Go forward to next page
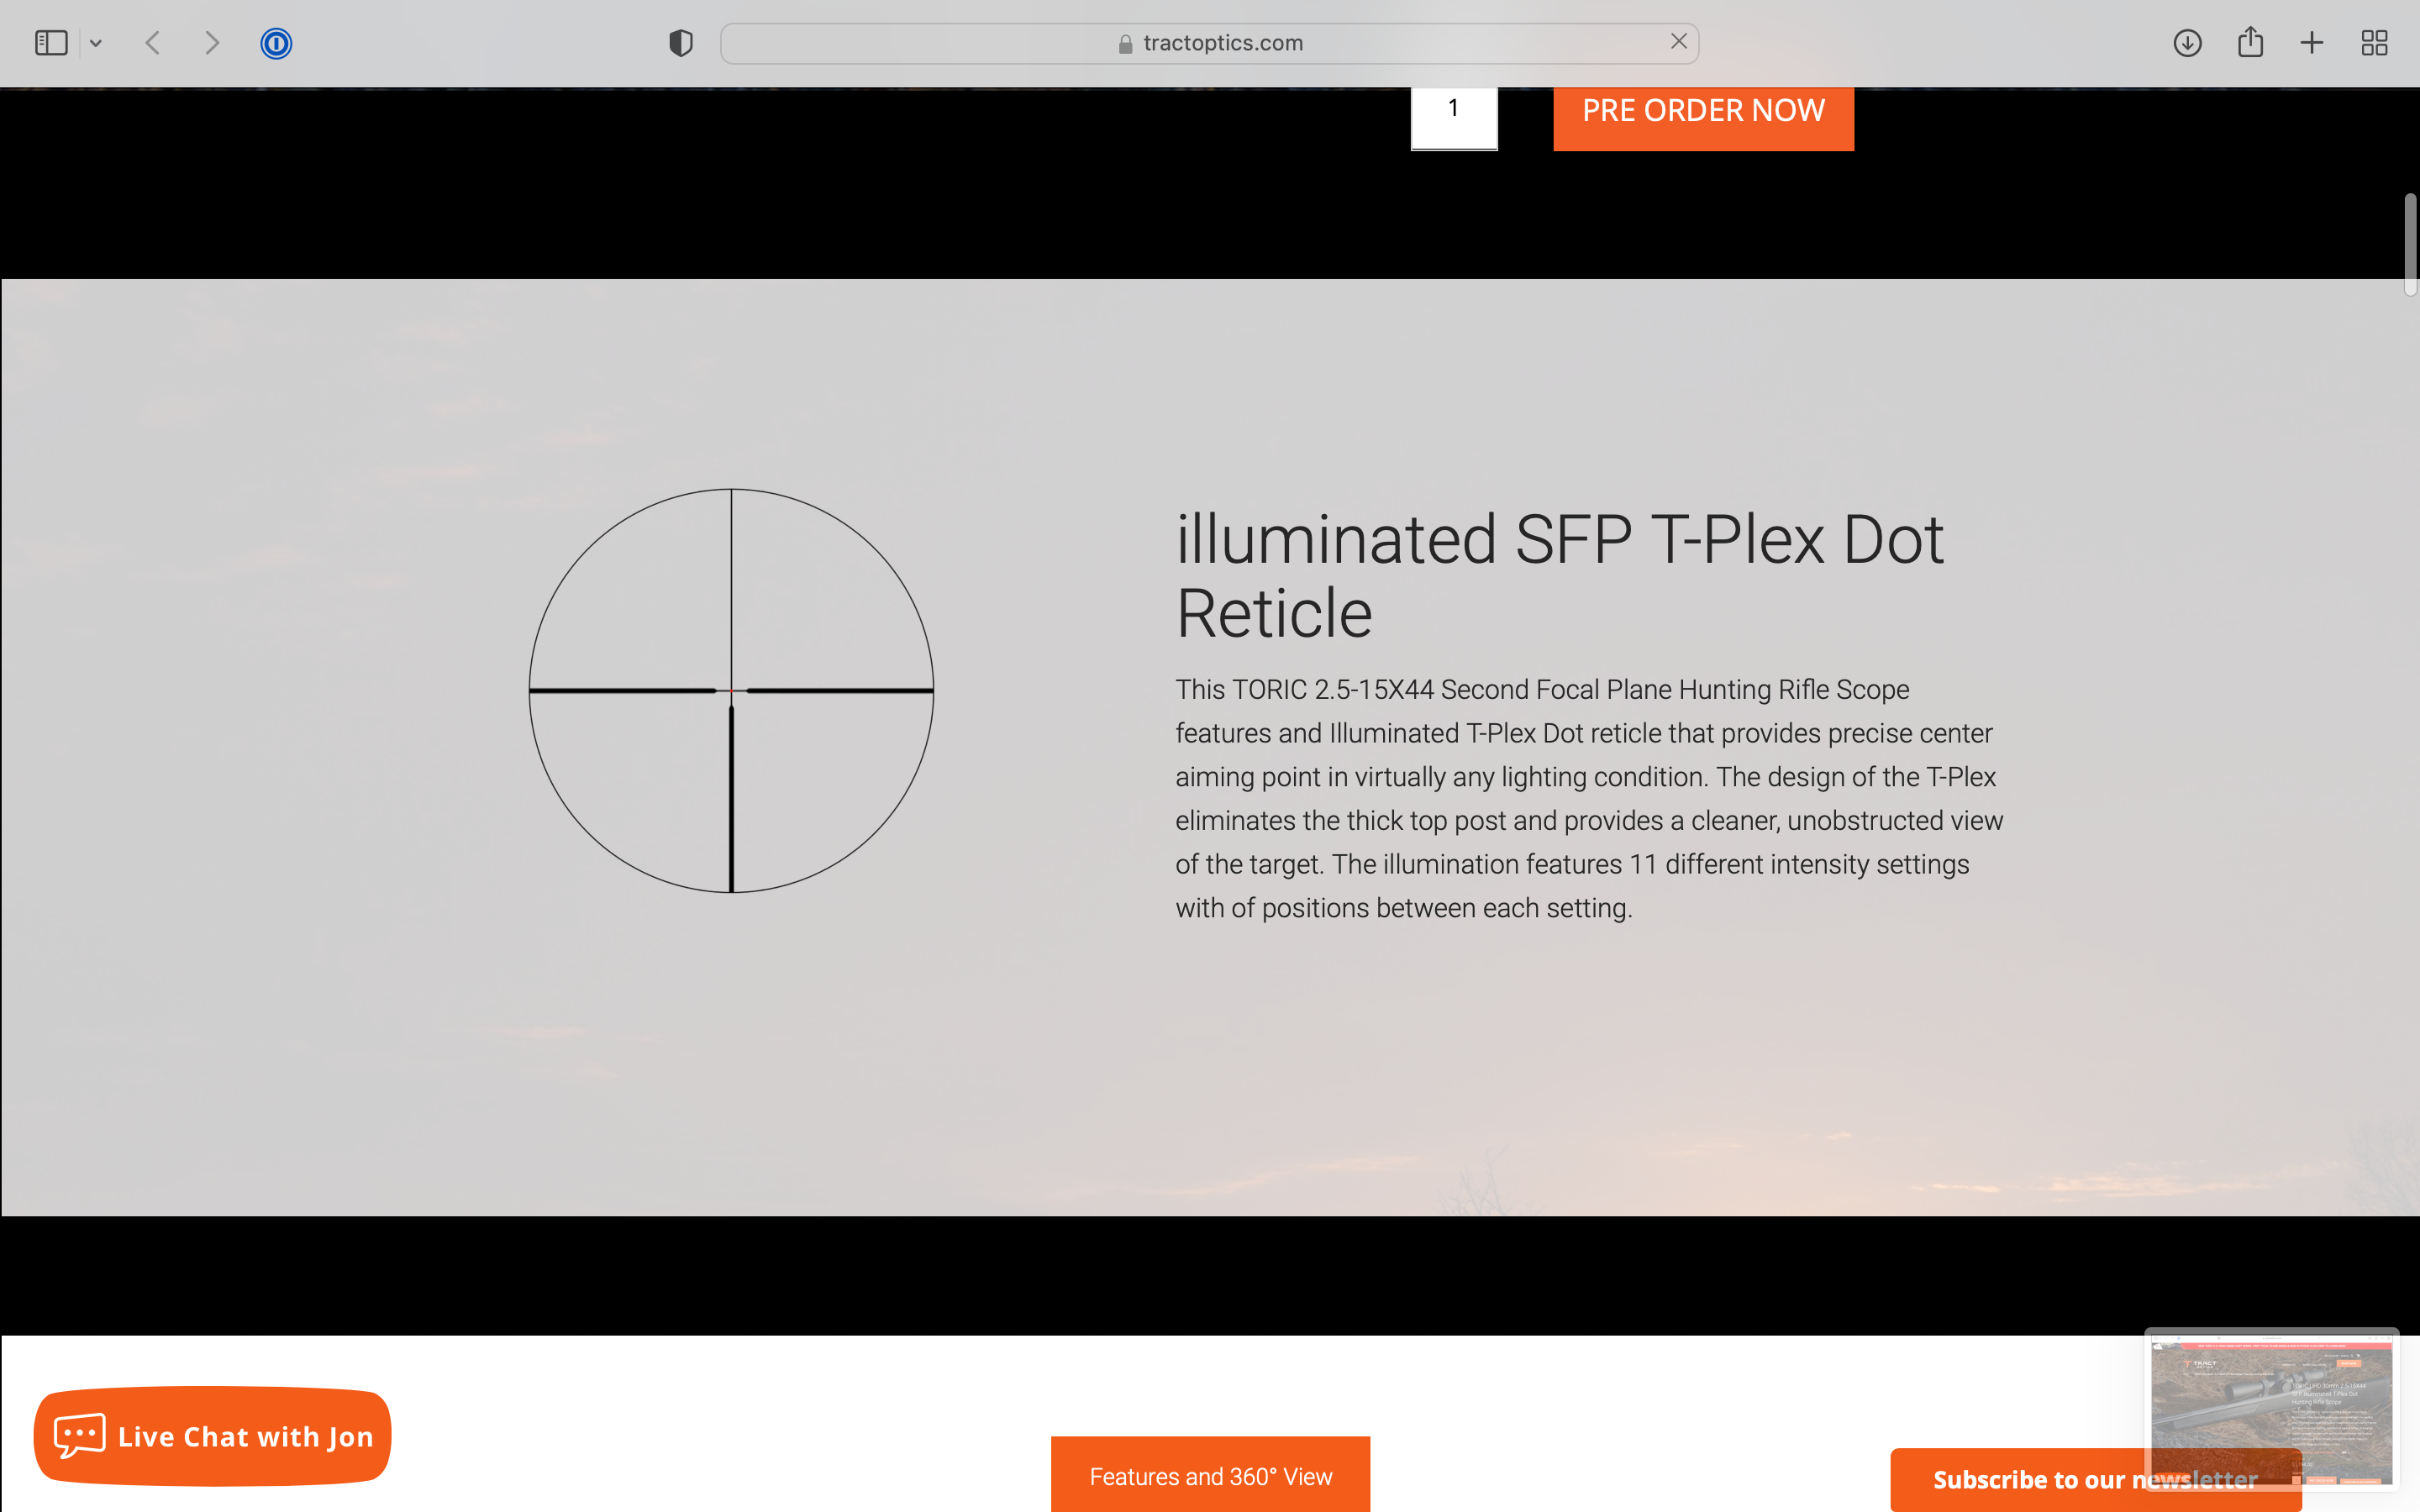The width and height of the screenshot is (2420, 1512). pyautogui.click(x=211, y=43)
